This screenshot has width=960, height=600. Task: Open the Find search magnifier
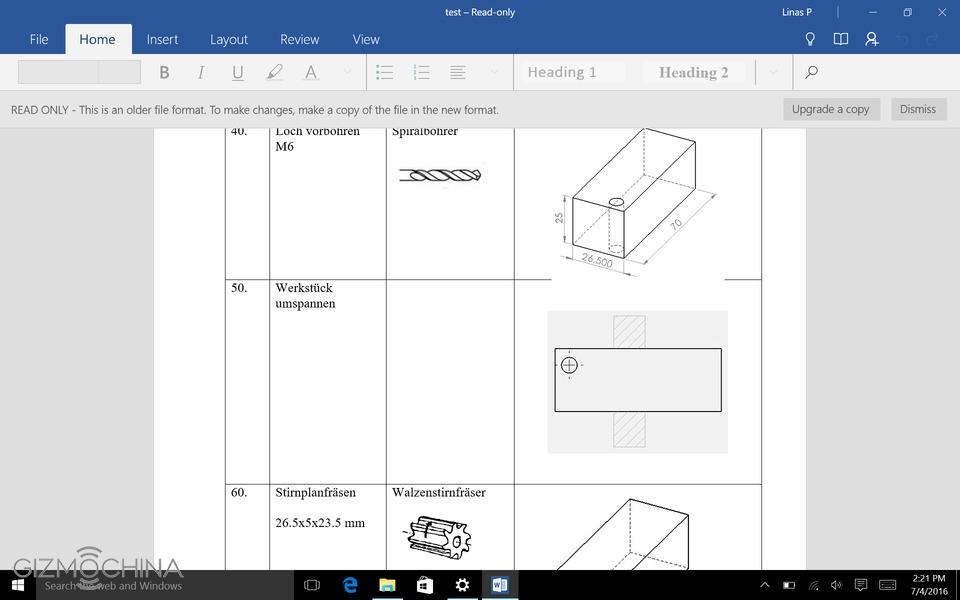coord(811,72)
